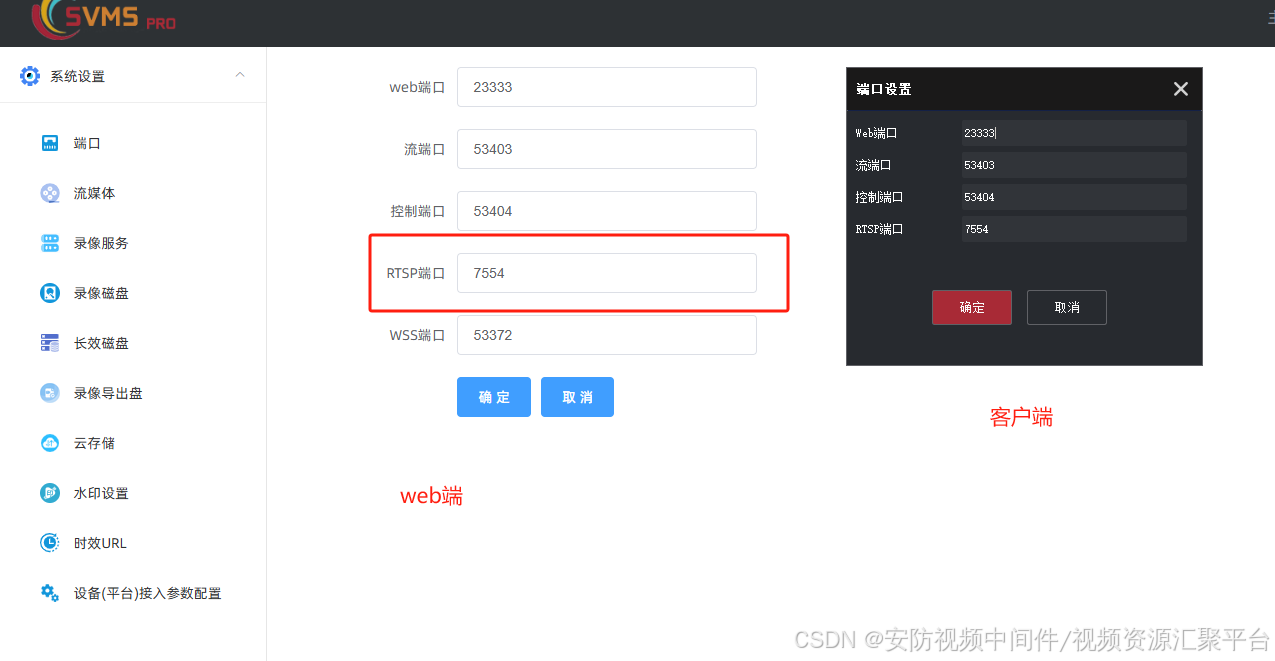Click the 控制端口 label in web form

tap(418, 211)
